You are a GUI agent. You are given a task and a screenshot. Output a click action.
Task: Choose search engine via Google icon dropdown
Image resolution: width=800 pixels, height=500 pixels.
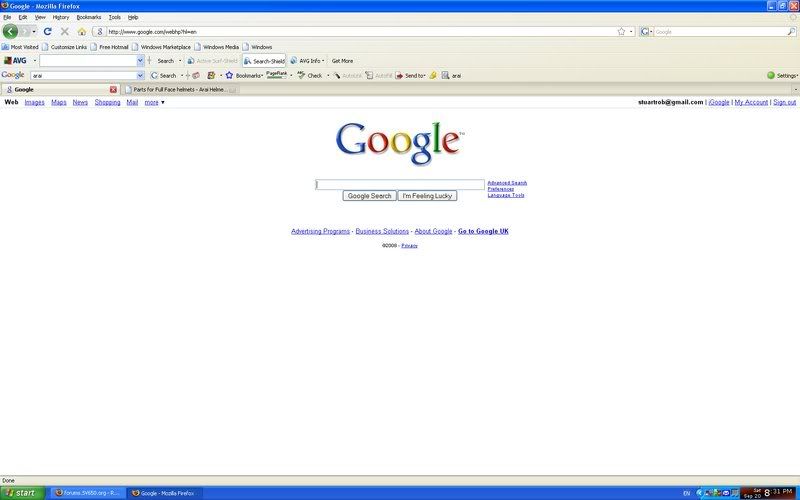(646, 32)
